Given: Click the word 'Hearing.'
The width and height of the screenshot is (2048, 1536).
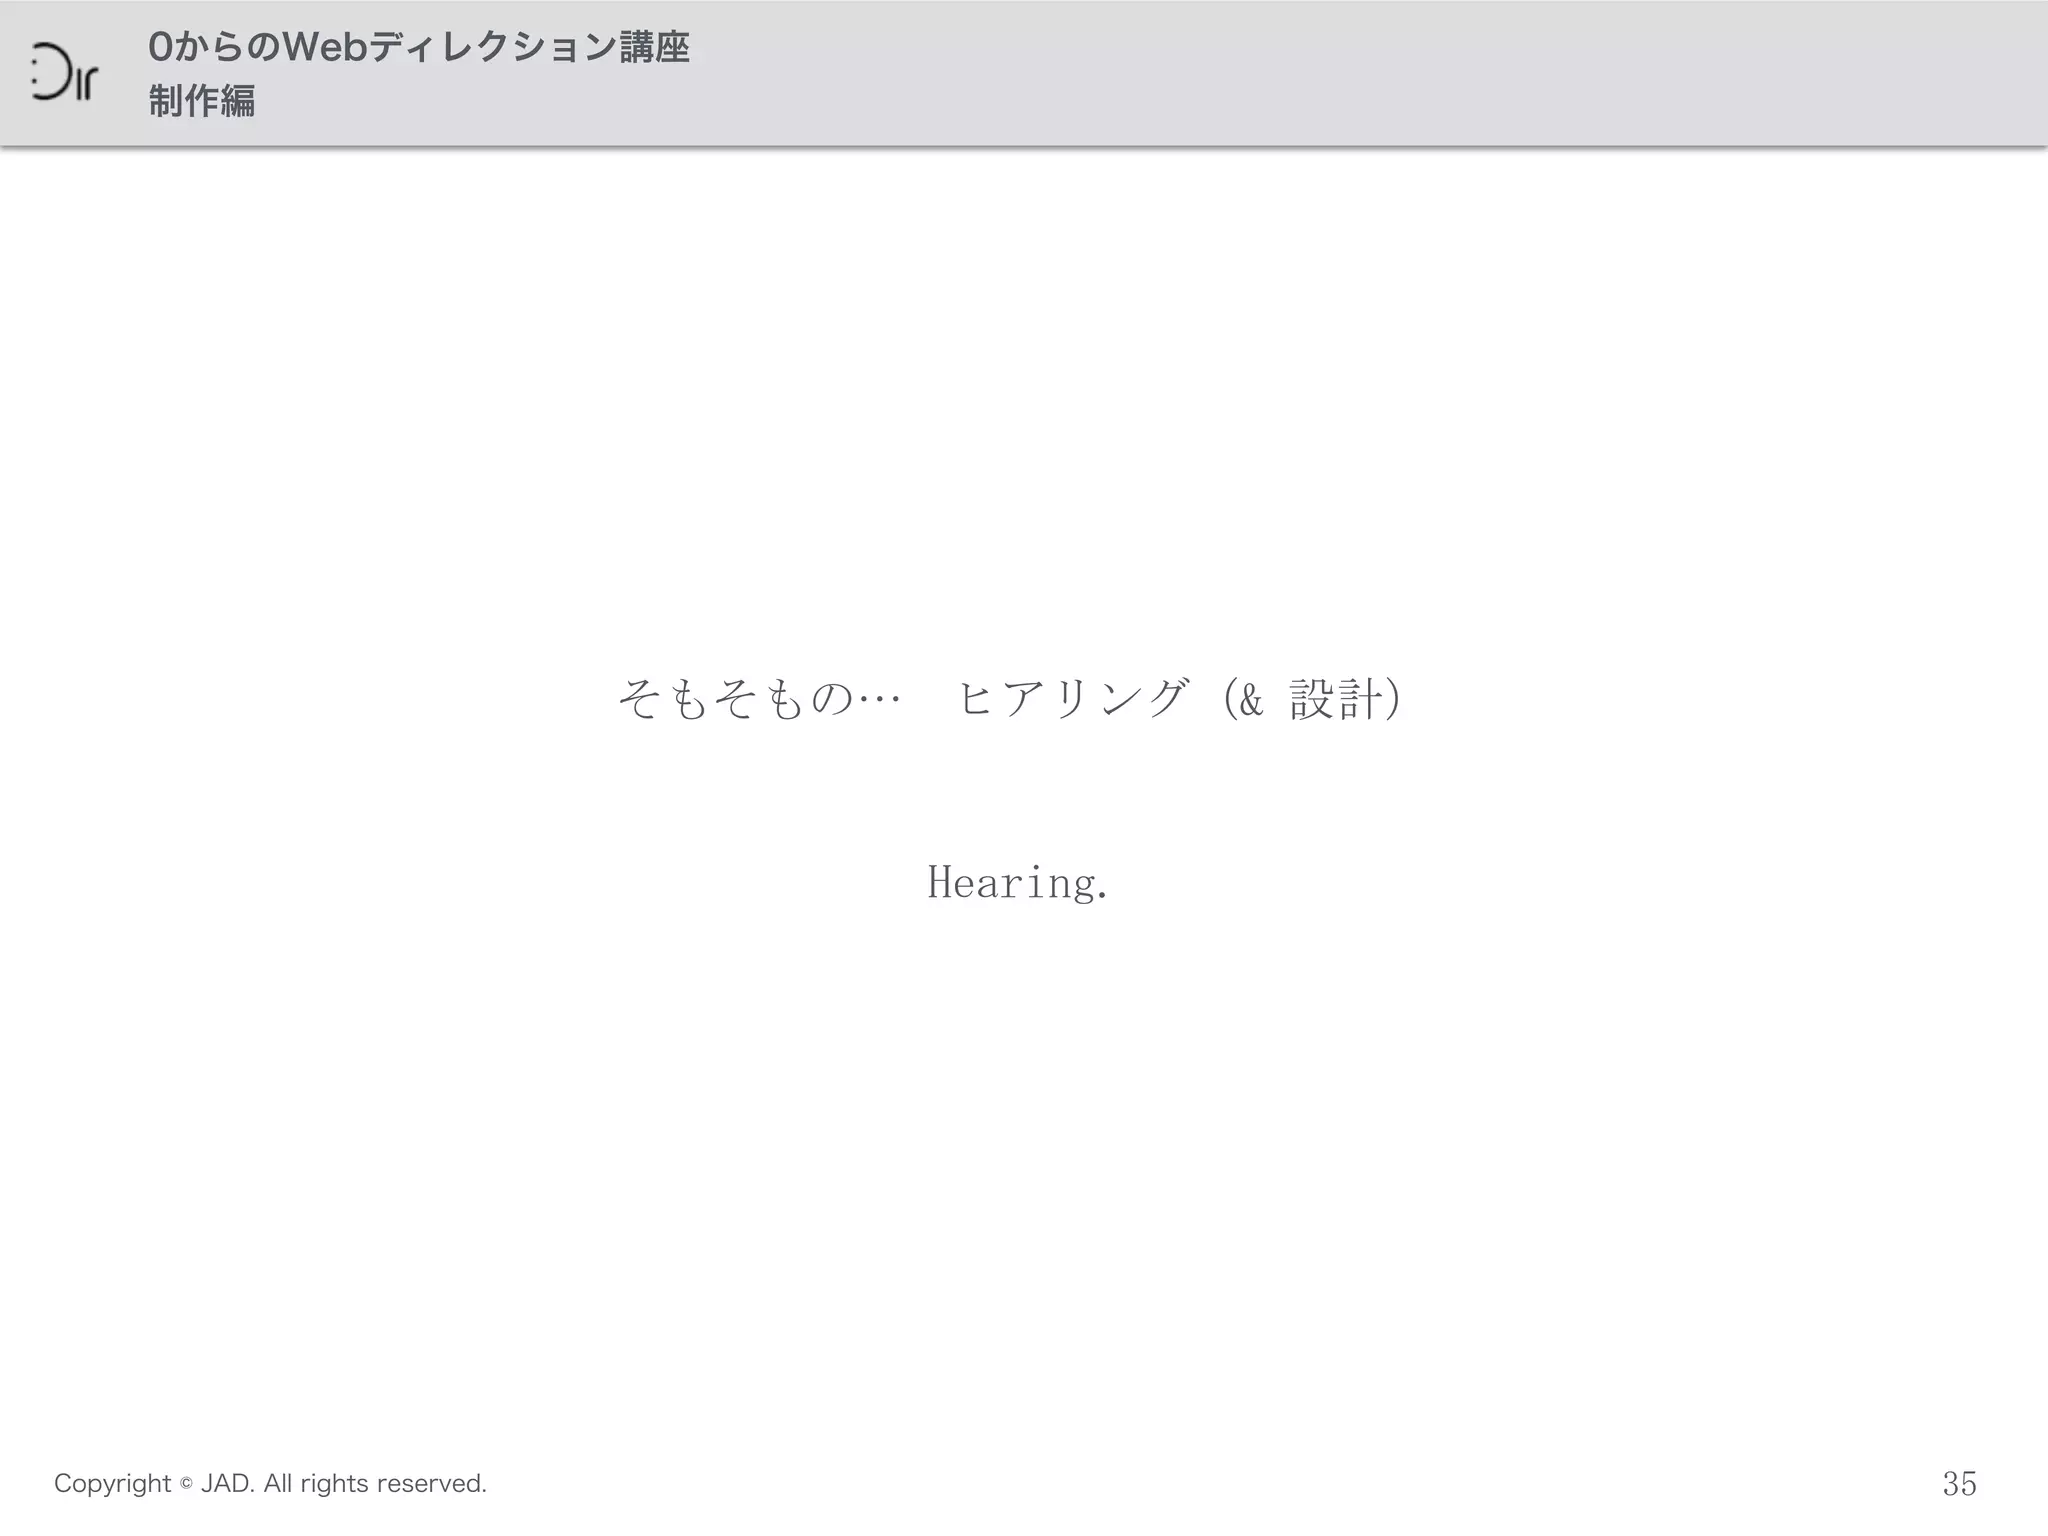Looking at the screenshot, I should click(1018, 883).
